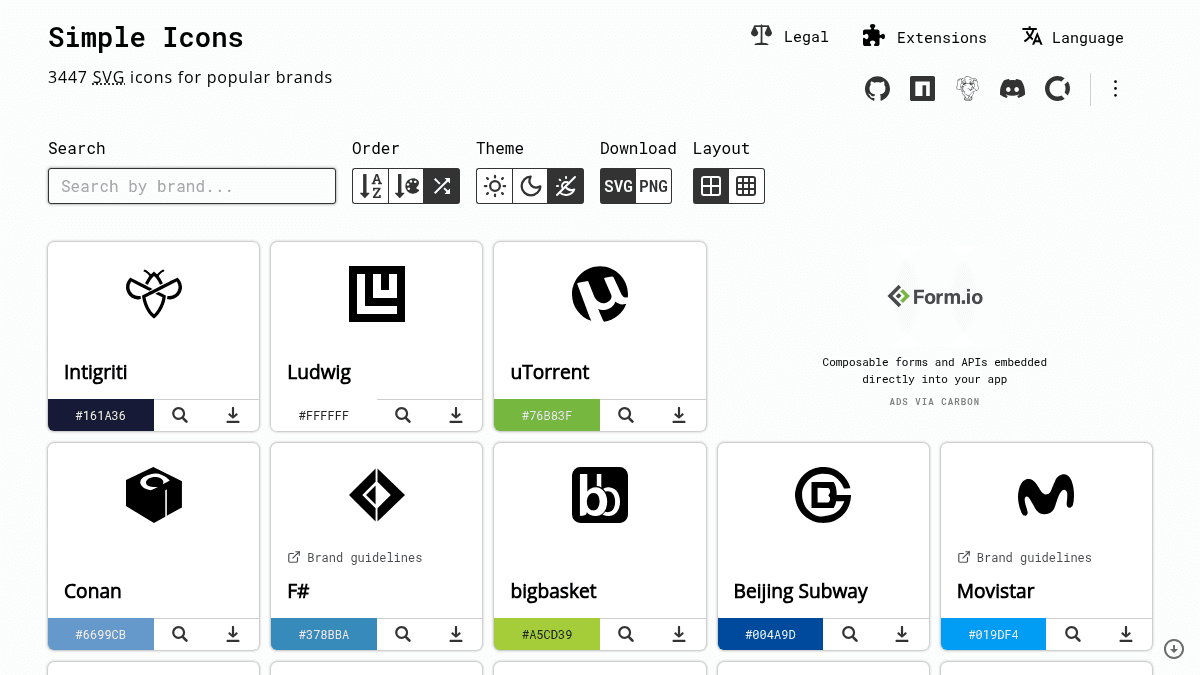1200x675 pixels.
Task: Download the Beijing Subway icon
Action: click(x=902, y=634)
